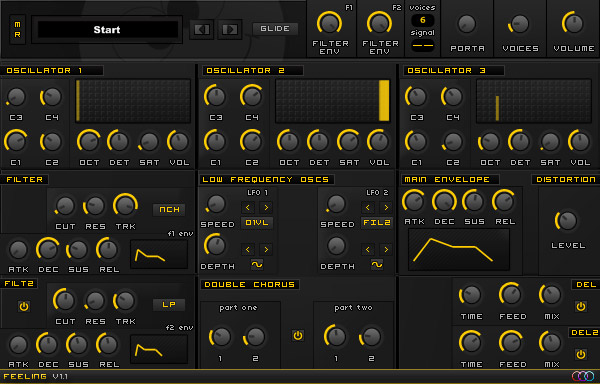Click Oscillator 1 DET knob
The width and height of the screenshot is (600, 384).
(x=119, y=142)
